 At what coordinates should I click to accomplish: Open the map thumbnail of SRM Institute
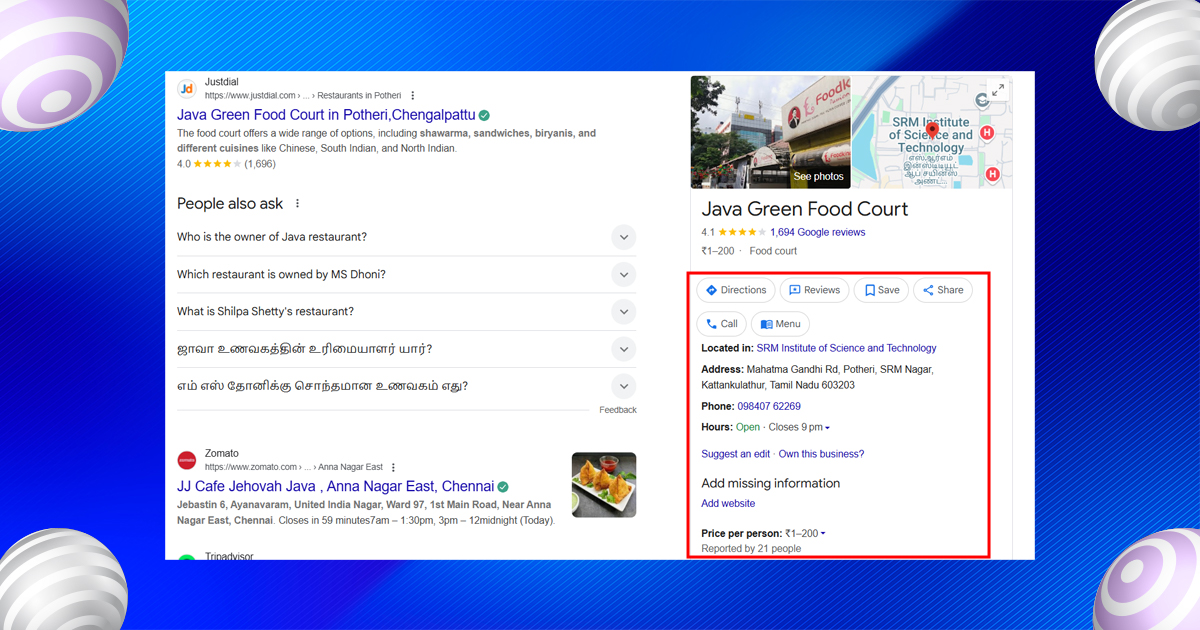click(932, 132)
